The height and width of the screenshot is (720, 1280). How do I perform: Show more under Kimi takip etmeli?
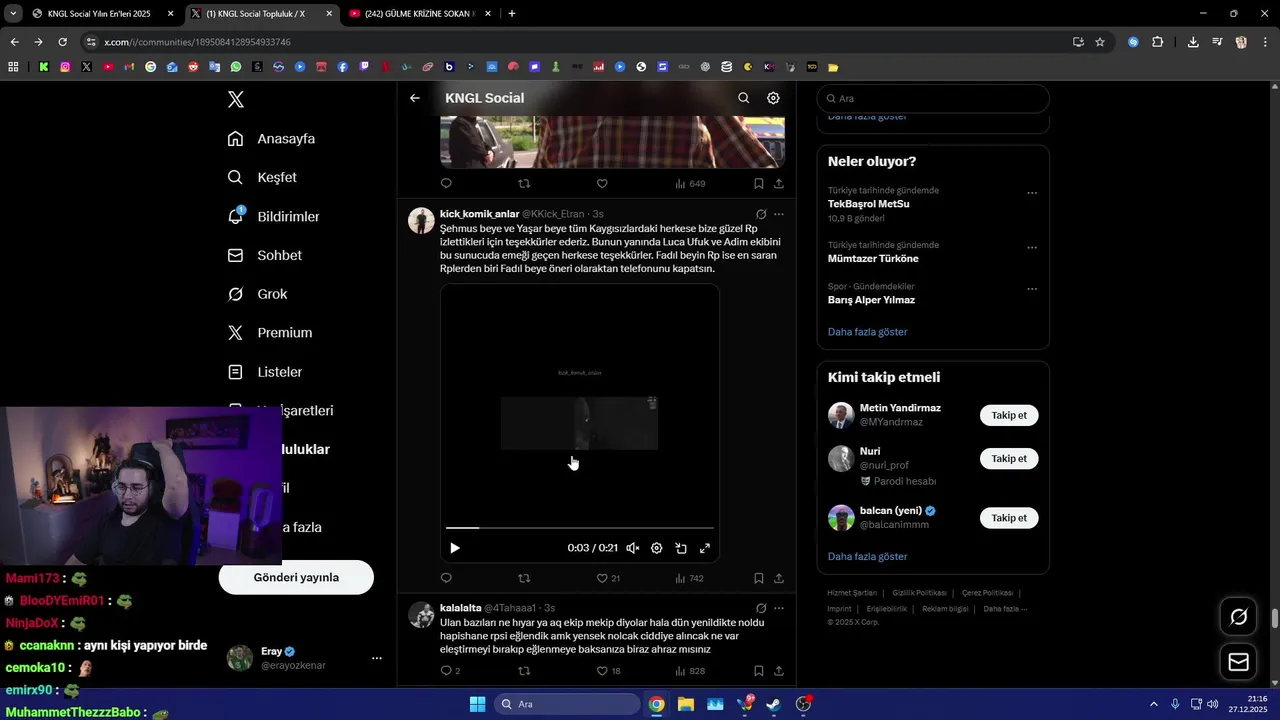(867, 556)
